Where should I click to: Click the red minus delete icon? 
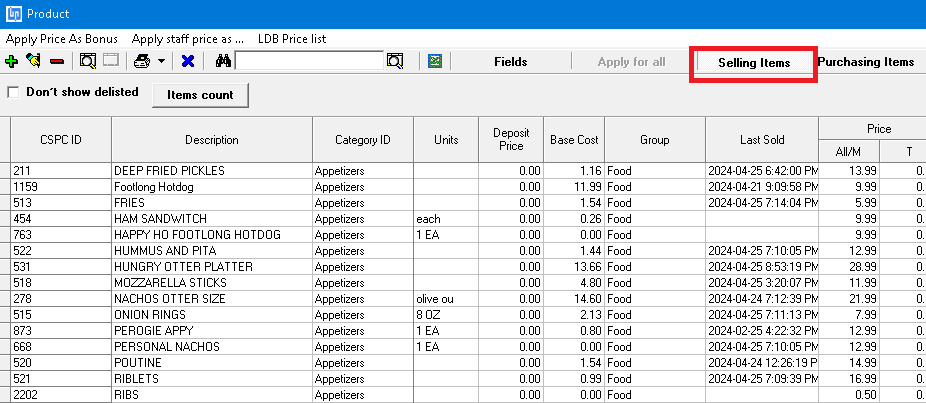57,61
